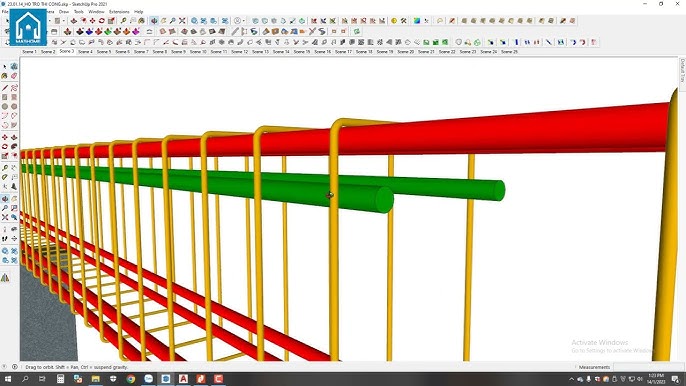Select the Pan hand tool in left toolbar
Viewport: 686px width, 386px height.
coord(14,199)
